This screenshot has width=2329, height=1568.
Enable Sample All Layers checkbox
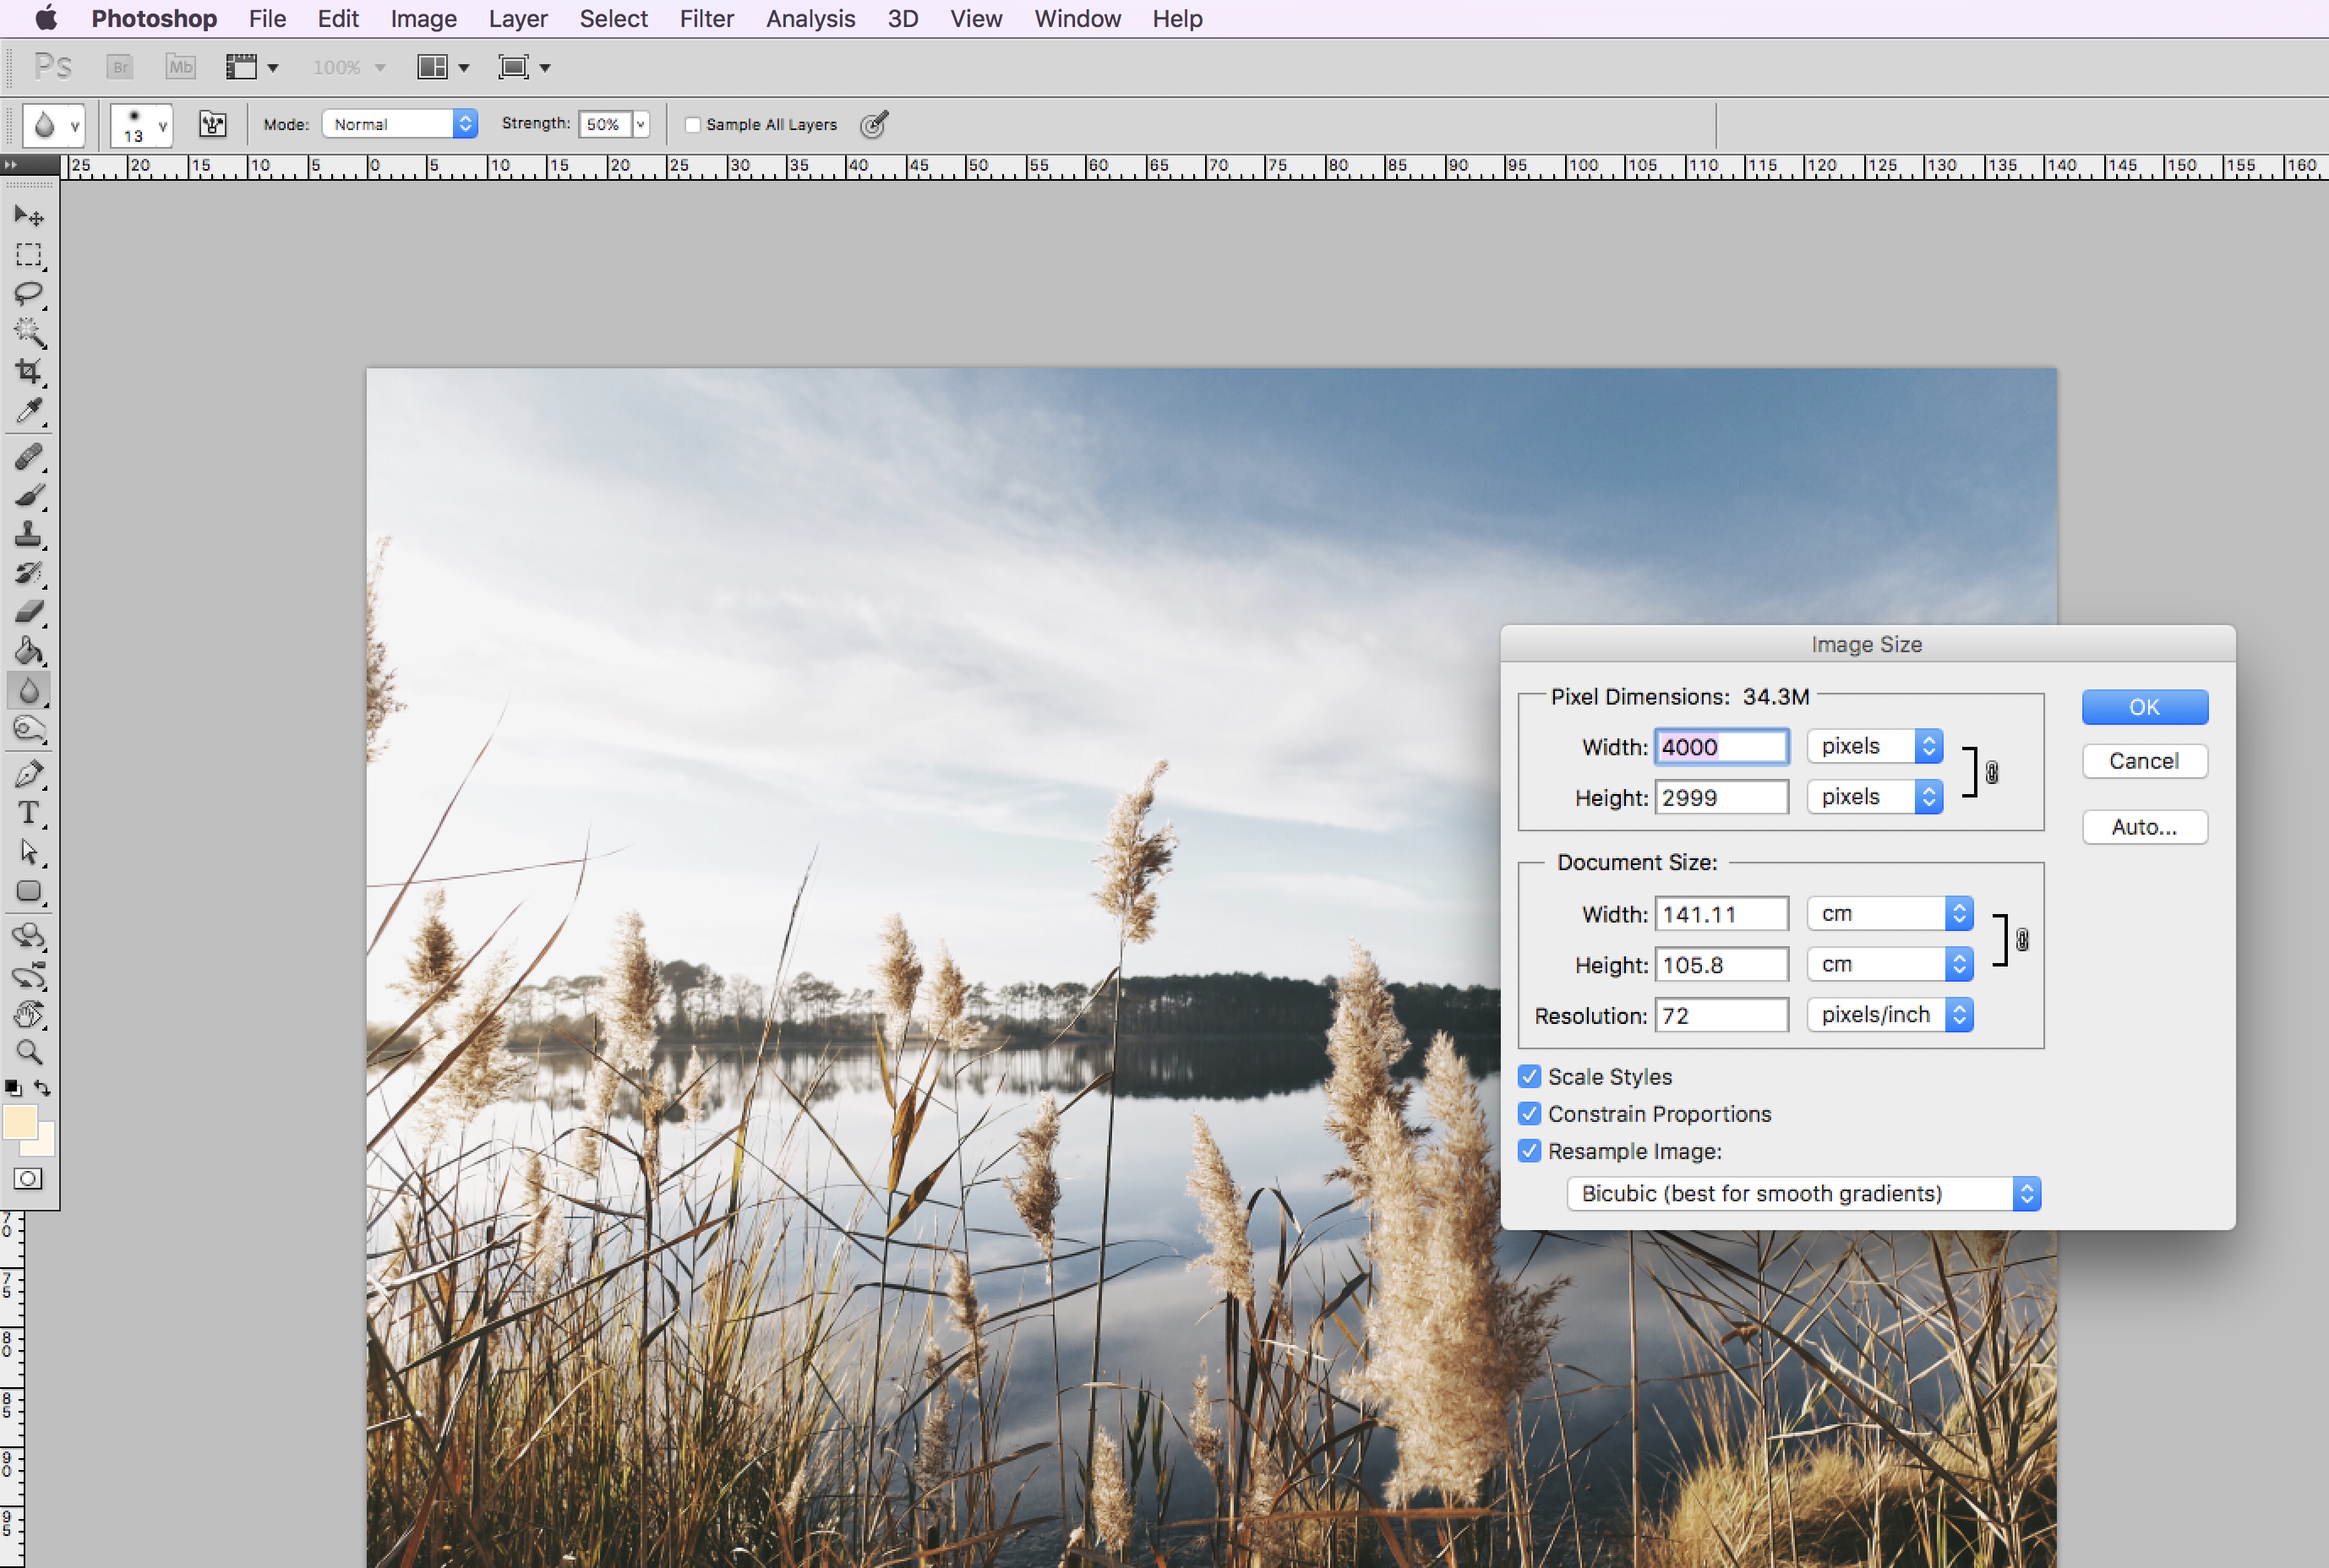click(x=692, y=125)
